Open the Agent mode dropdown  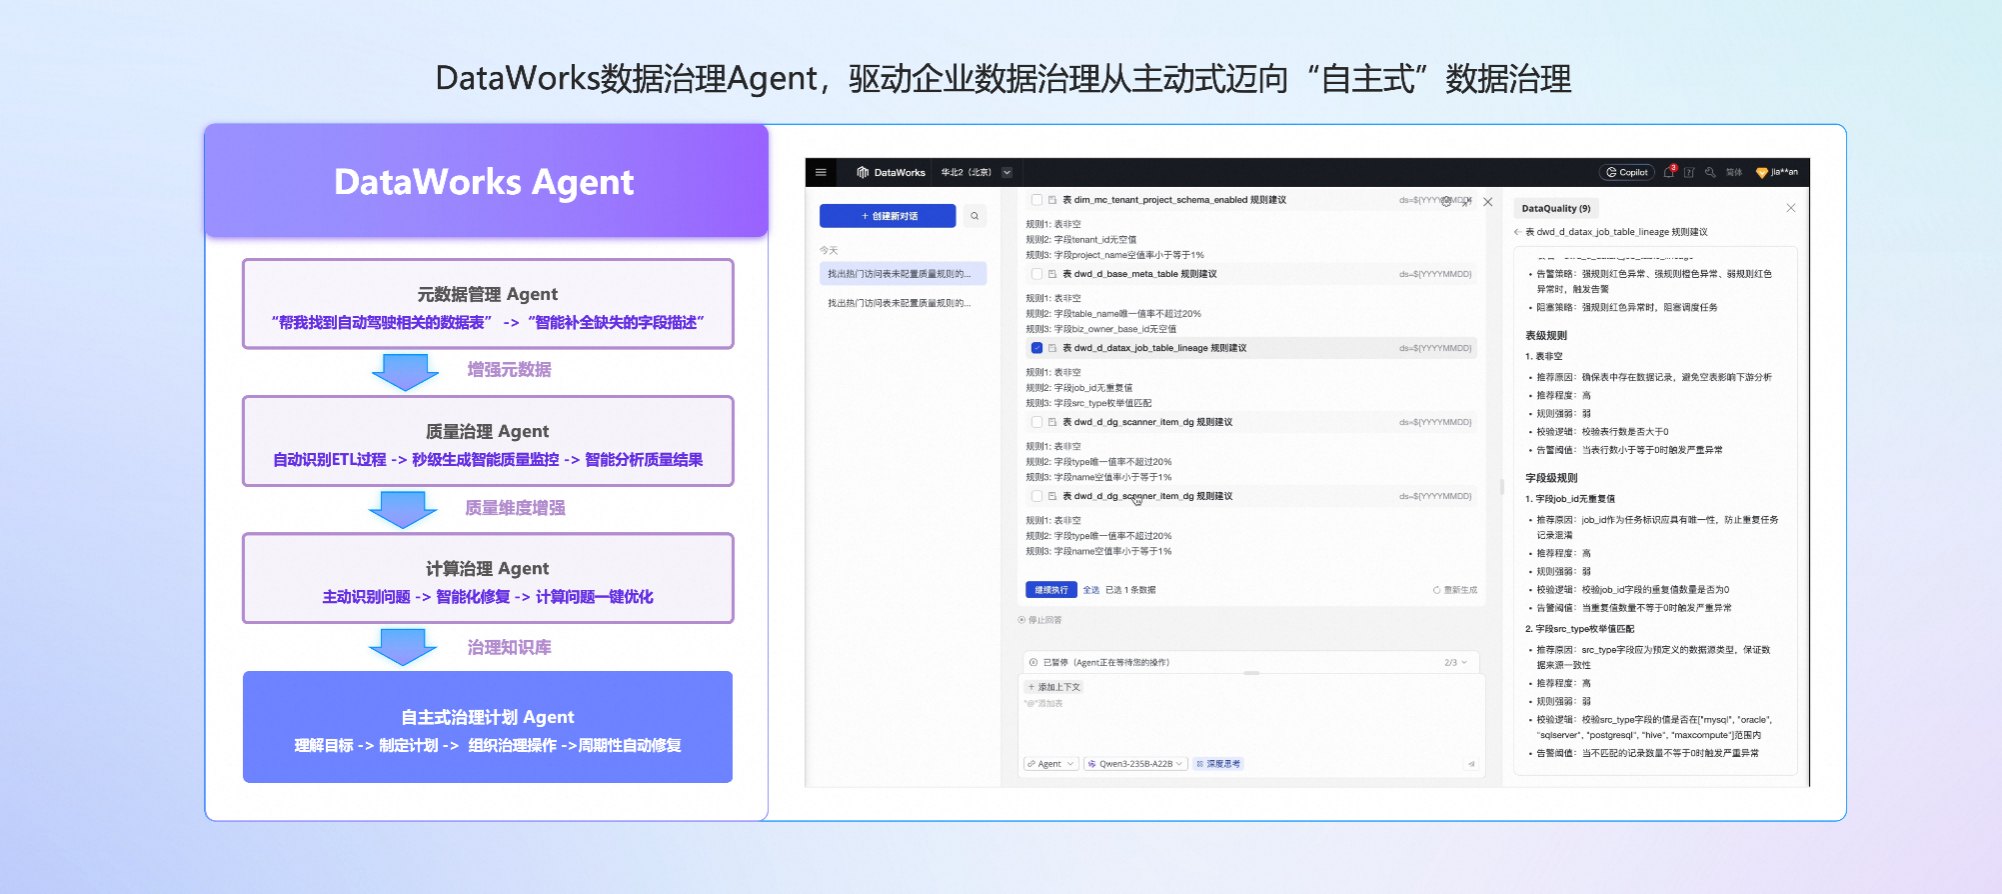pyautogui.click(x=1050, y=764)
